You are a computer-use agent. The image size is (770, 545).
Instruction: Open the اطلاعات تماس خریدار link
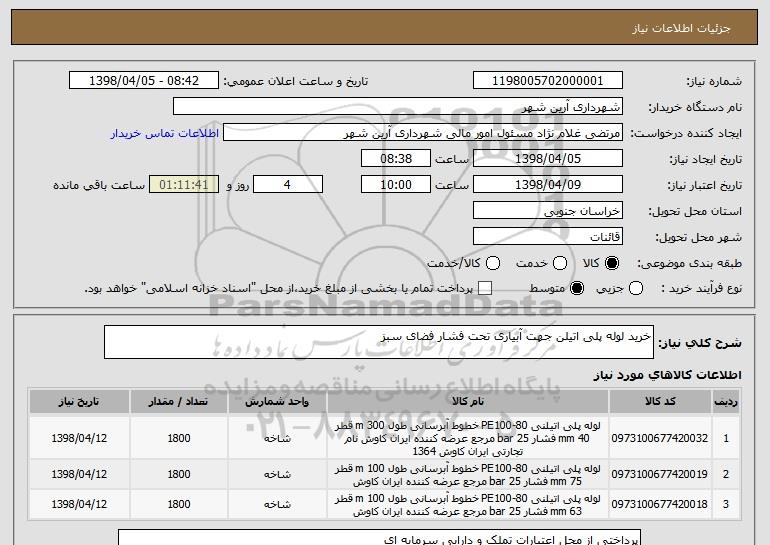coord(165,133)
